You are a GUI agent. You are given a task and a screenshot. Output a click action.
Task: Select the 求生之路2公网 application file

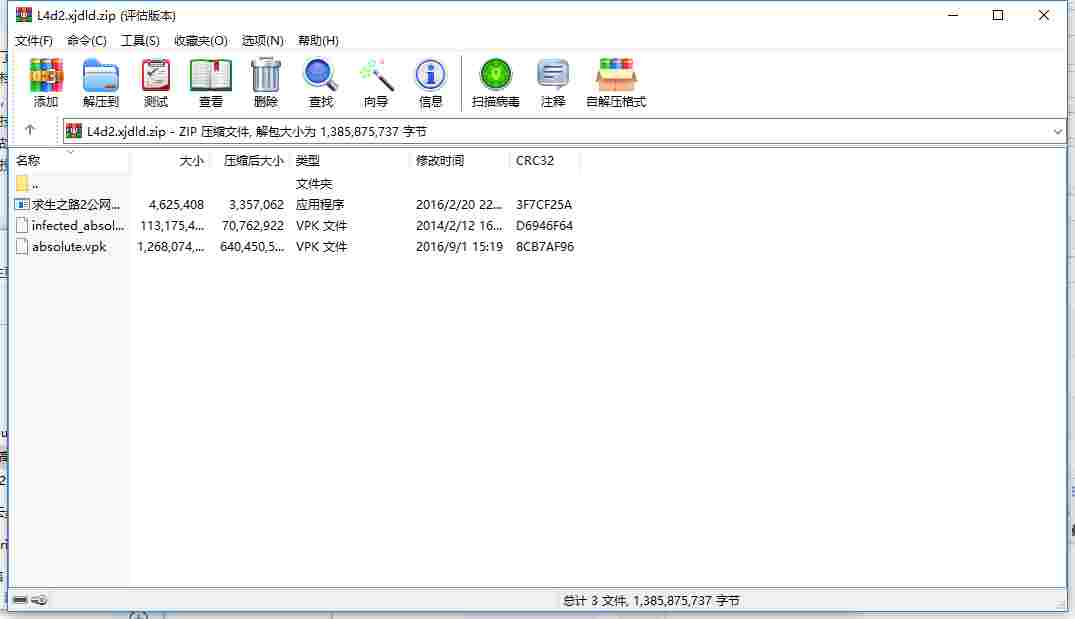click(296, 204)
